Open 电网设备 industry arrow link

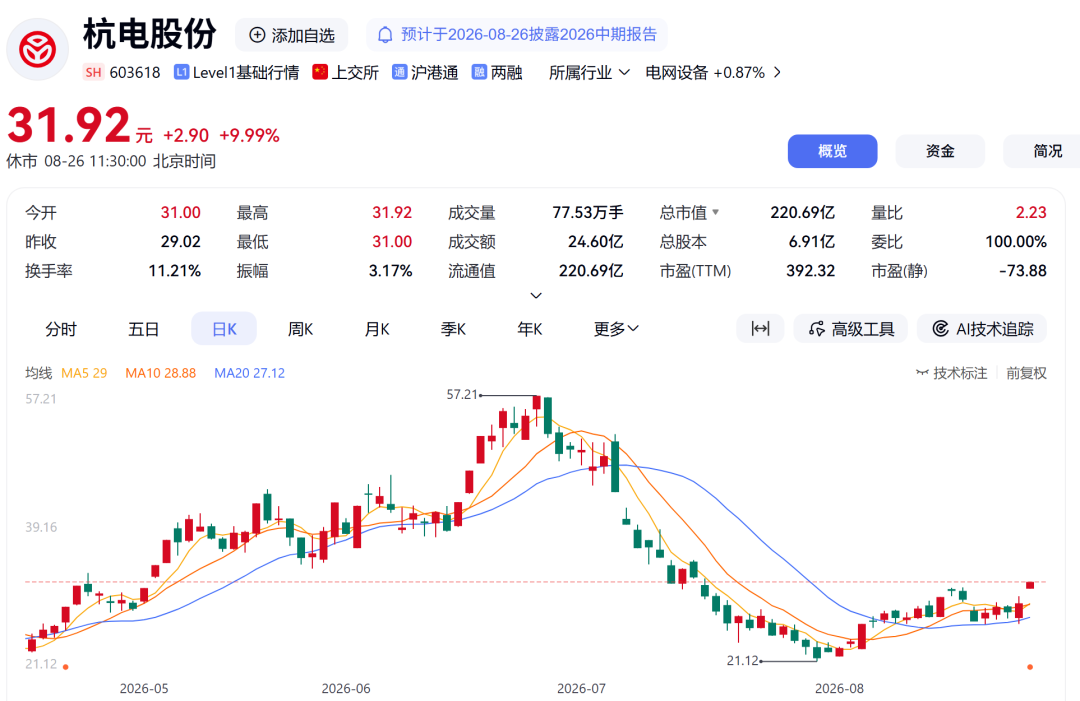[x=778, y=72]
